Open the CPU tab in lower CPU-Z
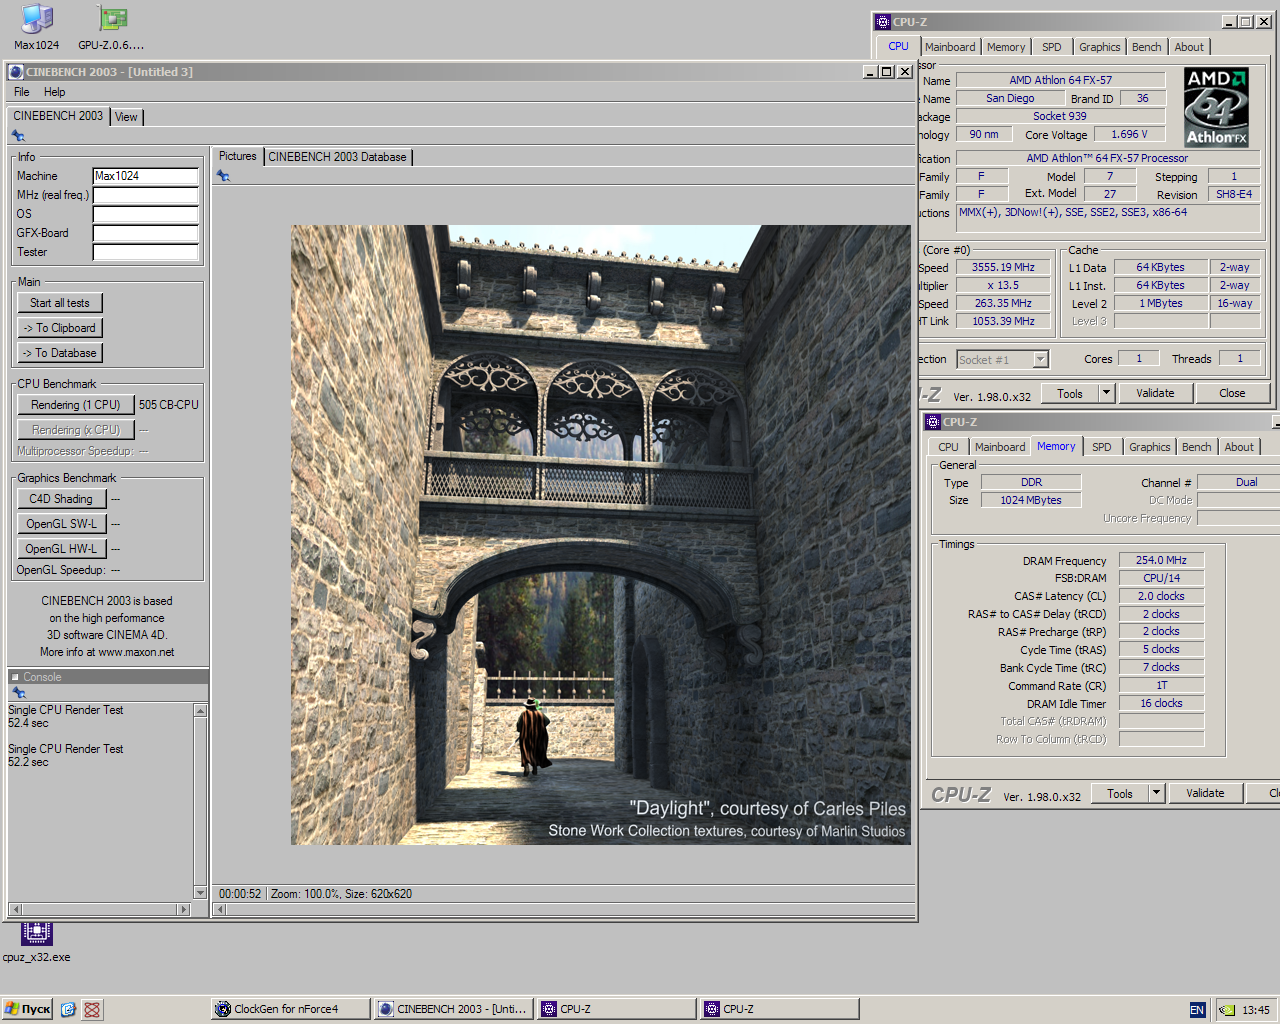Viewport: 1280px width, 1024px height. tap(948, 447)
